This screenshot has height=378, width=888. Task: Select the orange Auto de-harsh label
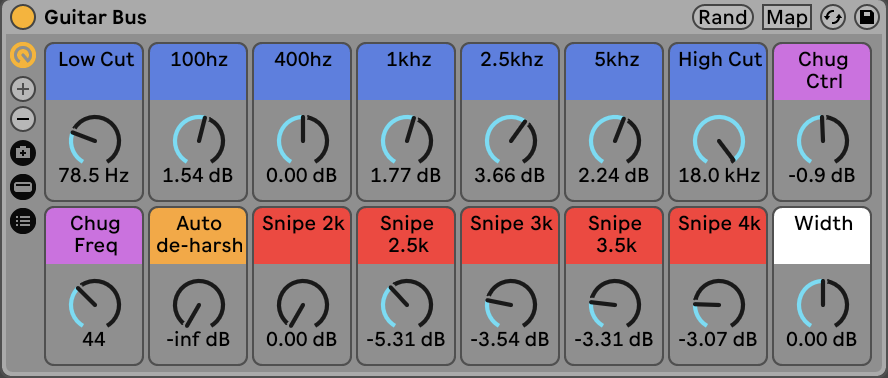click(198, 236)
